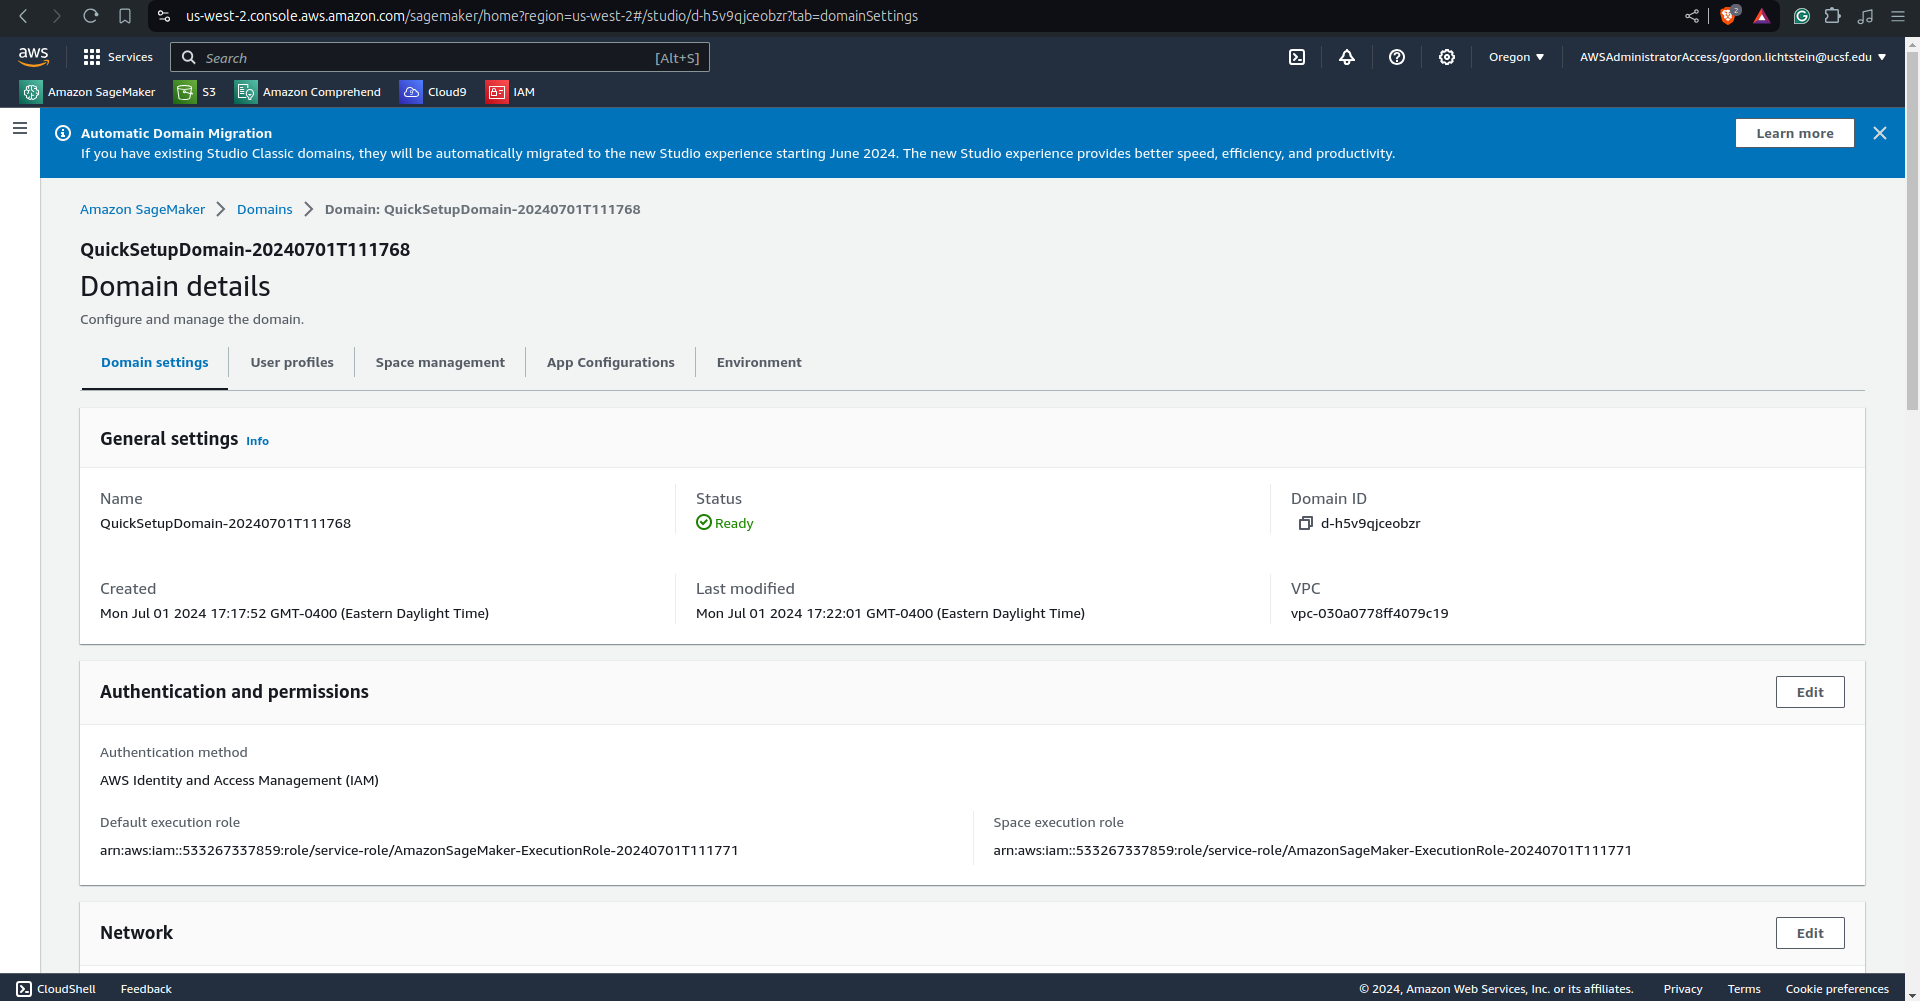Click the Space execution role ARN text
The image size is (1920, 1001).
click(x=1312, y=850)
